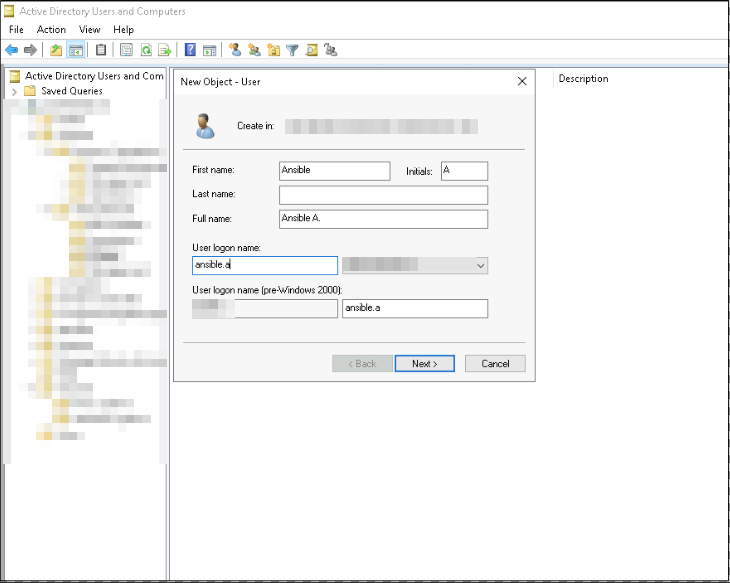Cancel the New Object - User dialog
730x583 pixels.
click(495, 364)
